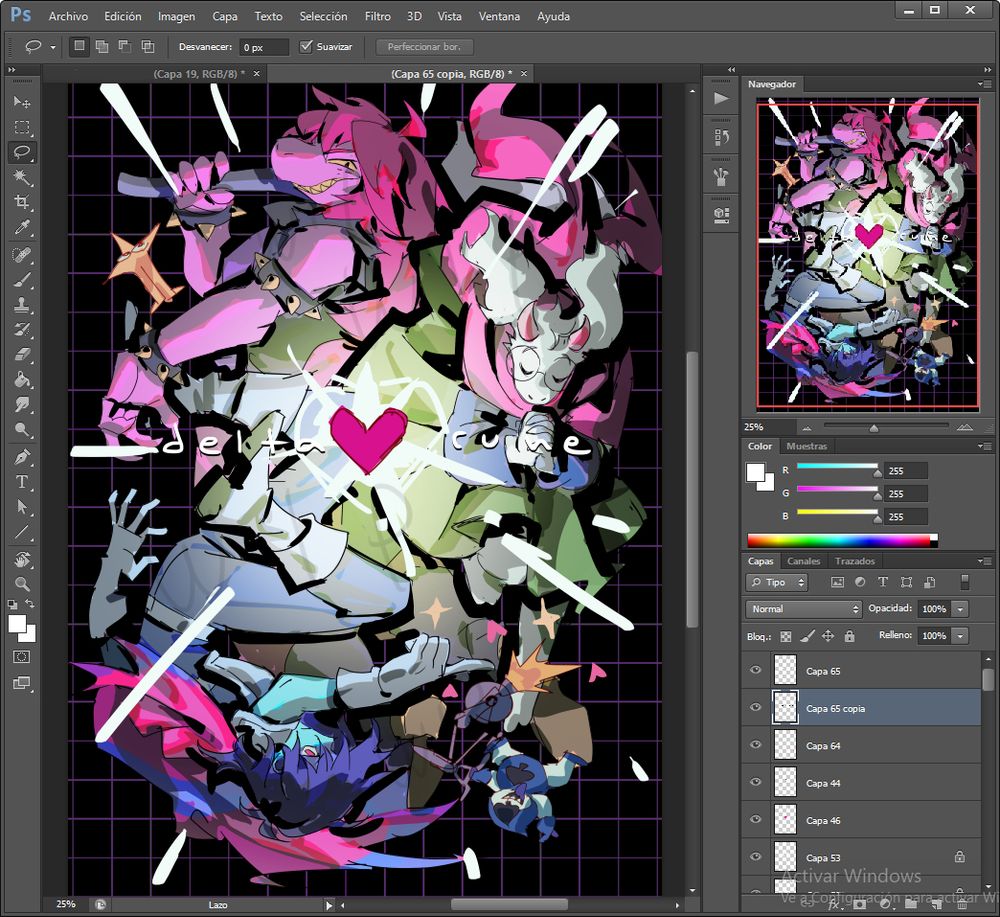The width and height of the screenshot is (1000, 917).
Task: Hide layer Capa 64
Action: click(756, 745)
